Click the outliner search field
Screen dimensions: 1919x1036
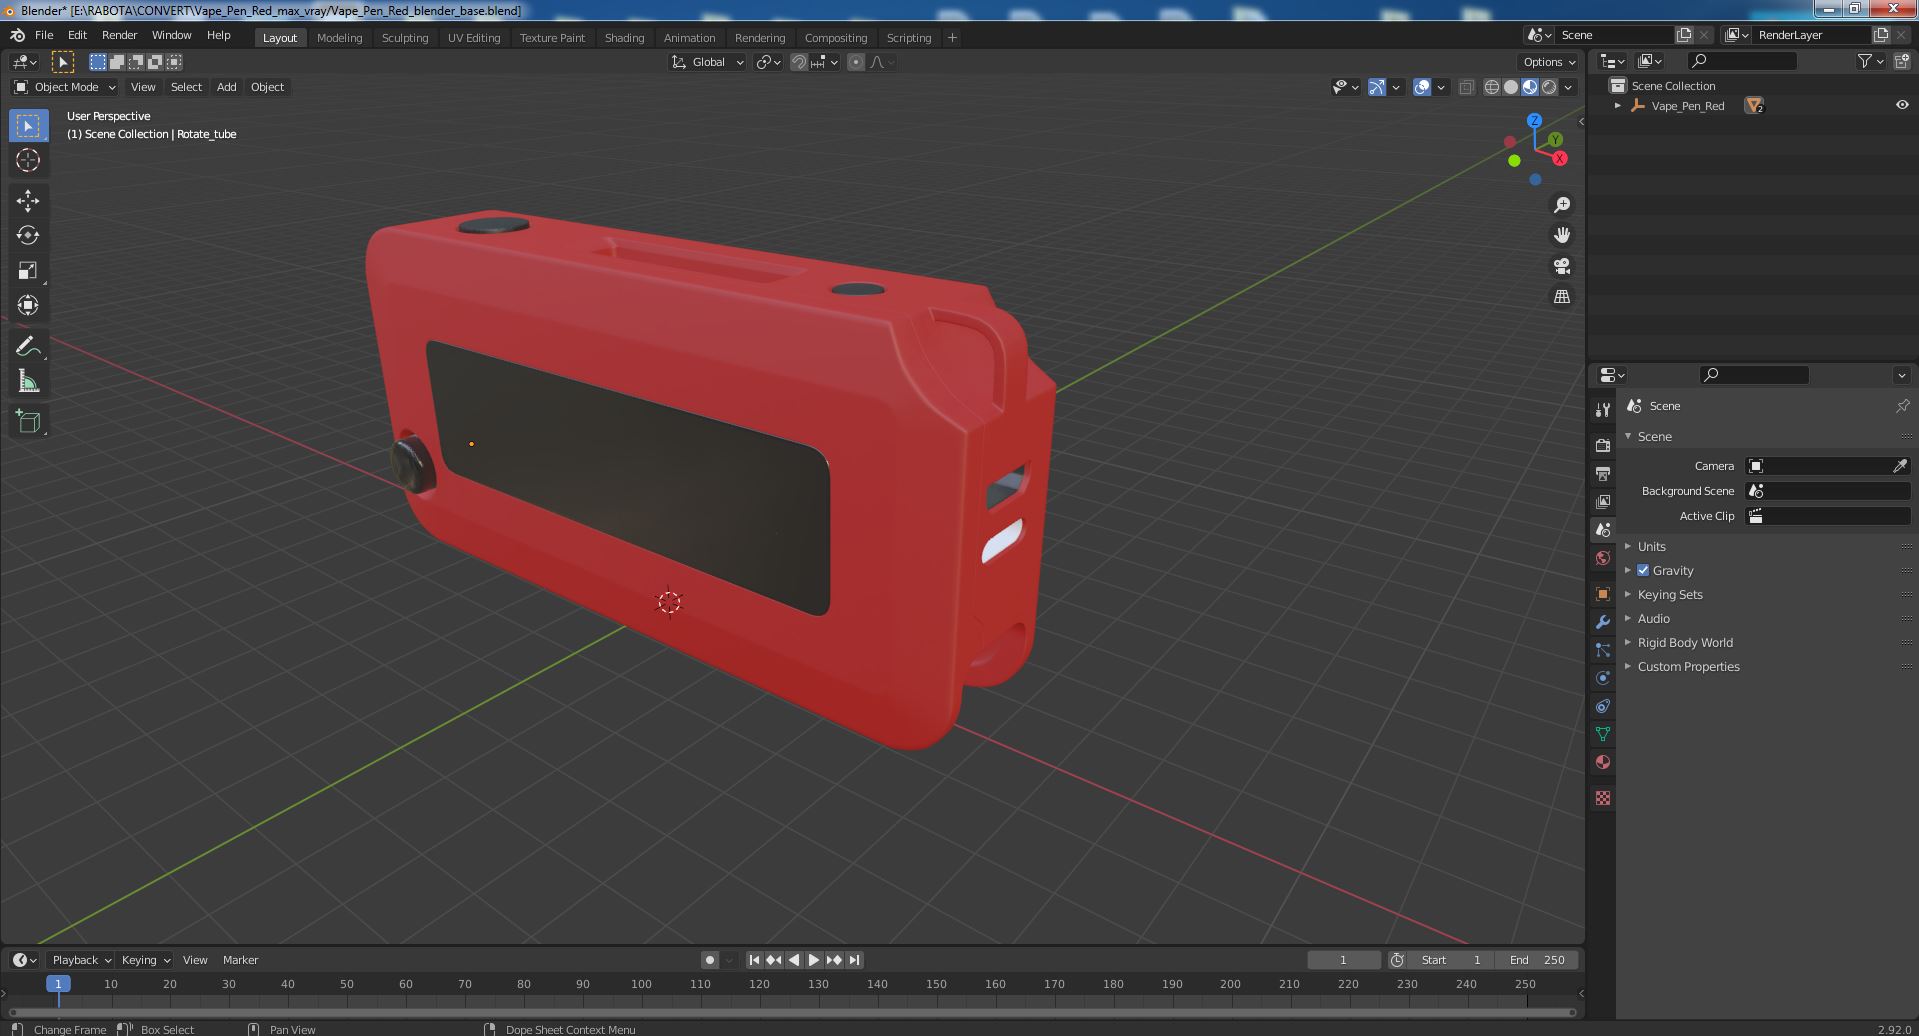pos(1741,61)
